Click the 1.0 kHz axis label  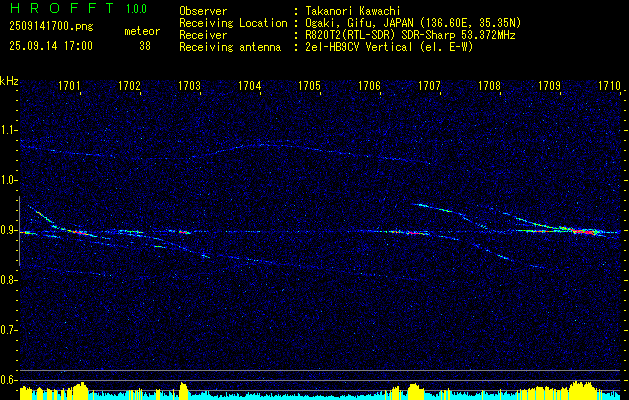pyautogui.click(x=8, y=181)
